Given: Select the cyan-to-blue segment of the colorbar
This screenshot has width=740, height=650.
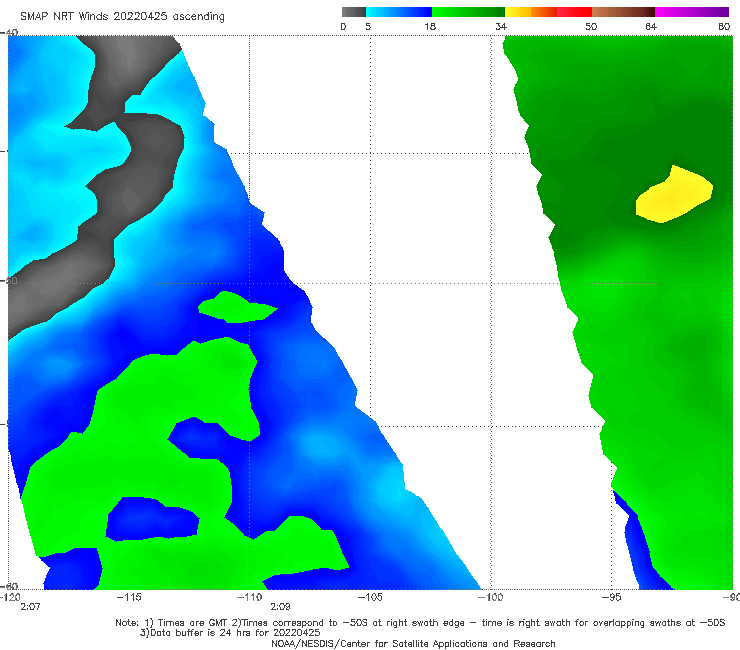Looking at the screenshot, I should coord(399,12).
